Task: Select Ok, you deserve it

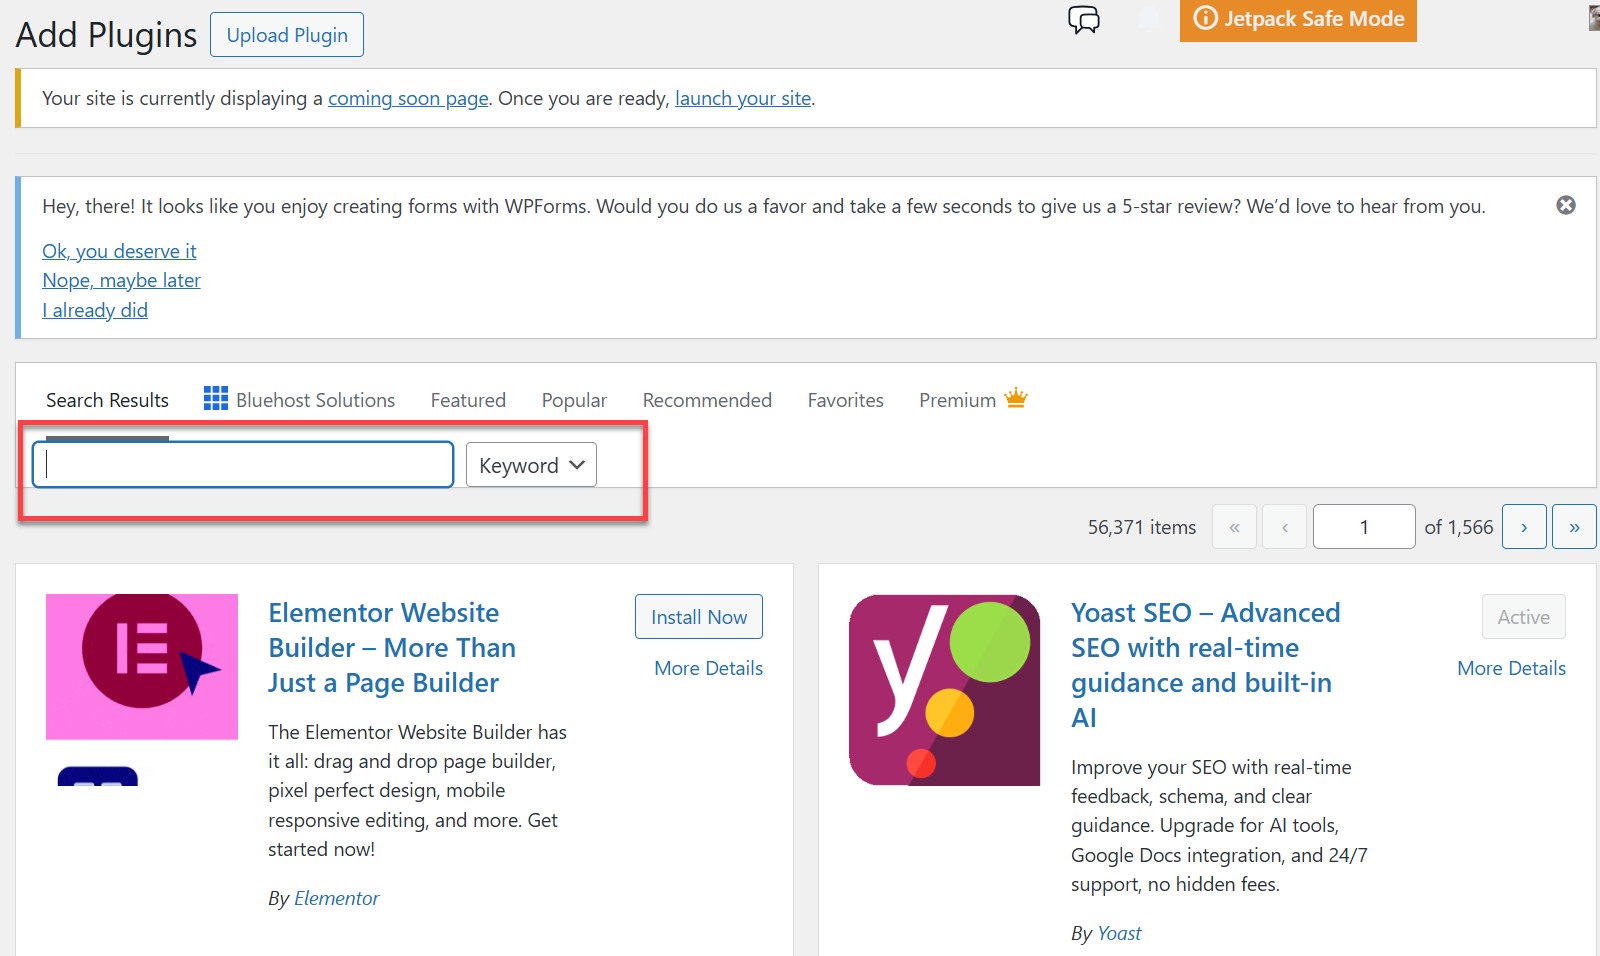Action: coord(119,251)
